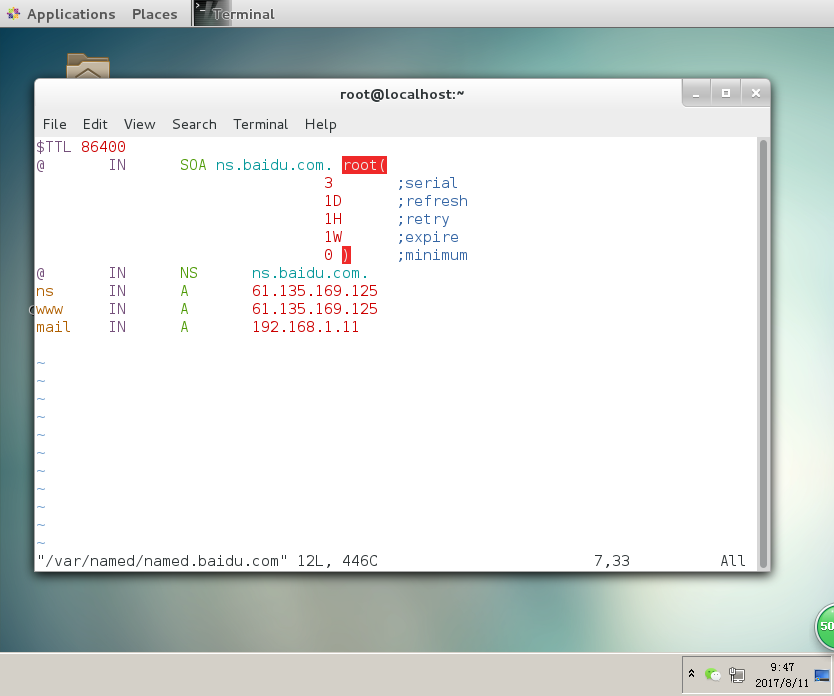This screenshot has height=696, width=834.
Task: Click the file path /var/named/named.baidu.com in status line
Action: (x=162, y=561)
